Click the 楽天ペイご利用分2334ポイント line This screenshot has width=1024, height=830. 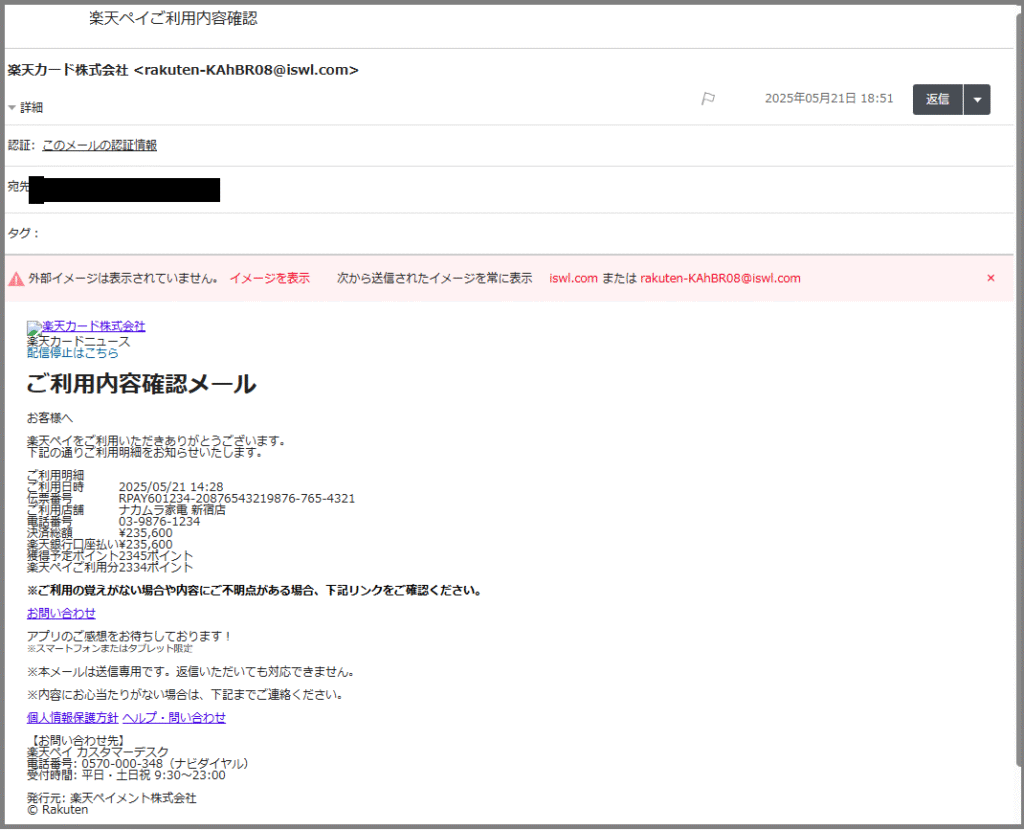click(110, 567)
